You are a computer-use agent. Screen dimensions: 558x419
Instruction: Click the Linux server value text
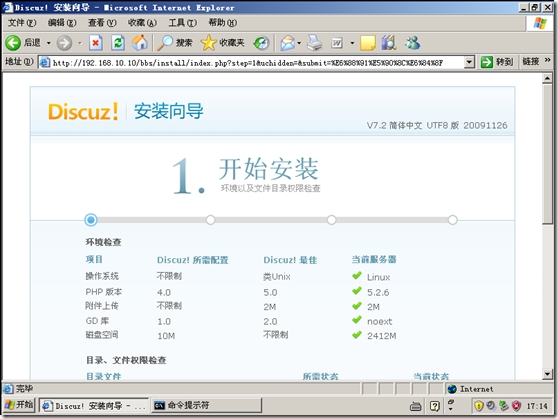(378, 277)
